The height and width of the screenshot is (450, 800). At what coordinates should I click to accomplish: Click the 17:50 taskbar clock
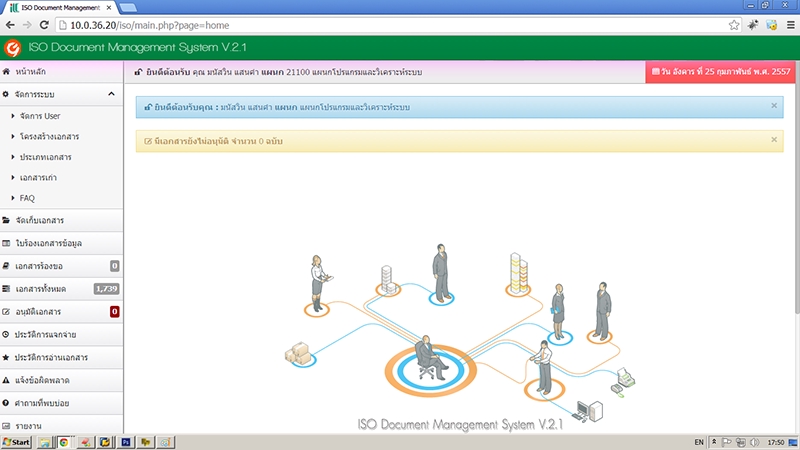(x=776, y=442)
